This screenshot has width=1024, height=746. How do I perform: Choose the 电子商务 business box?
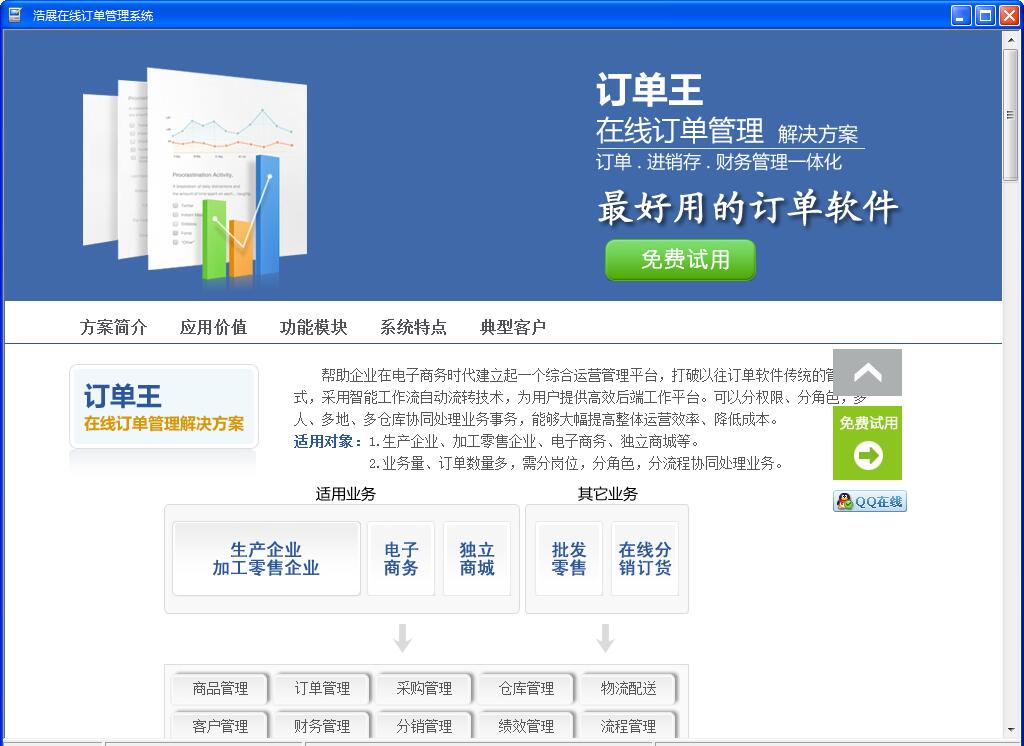[x=401, y=559]
